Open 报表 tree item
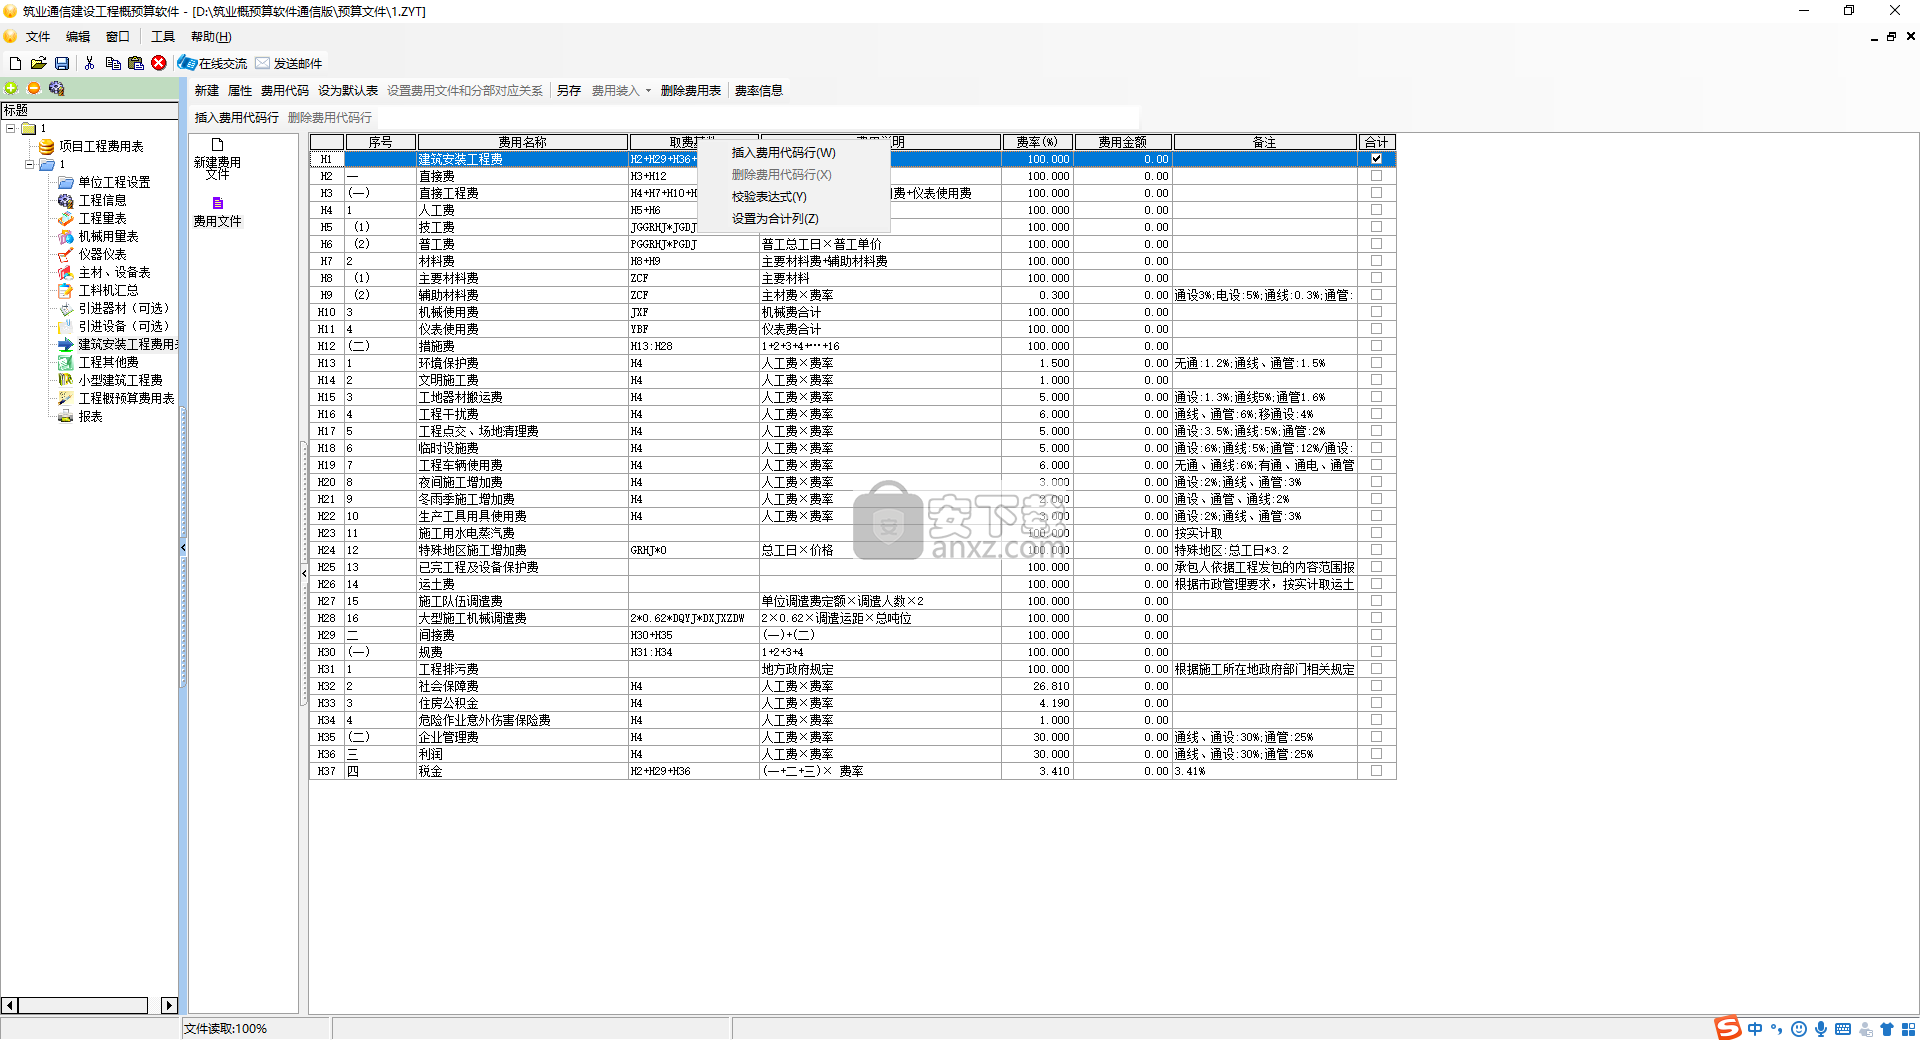The height and width of the screenshot is (1040, 1920). 90,416
